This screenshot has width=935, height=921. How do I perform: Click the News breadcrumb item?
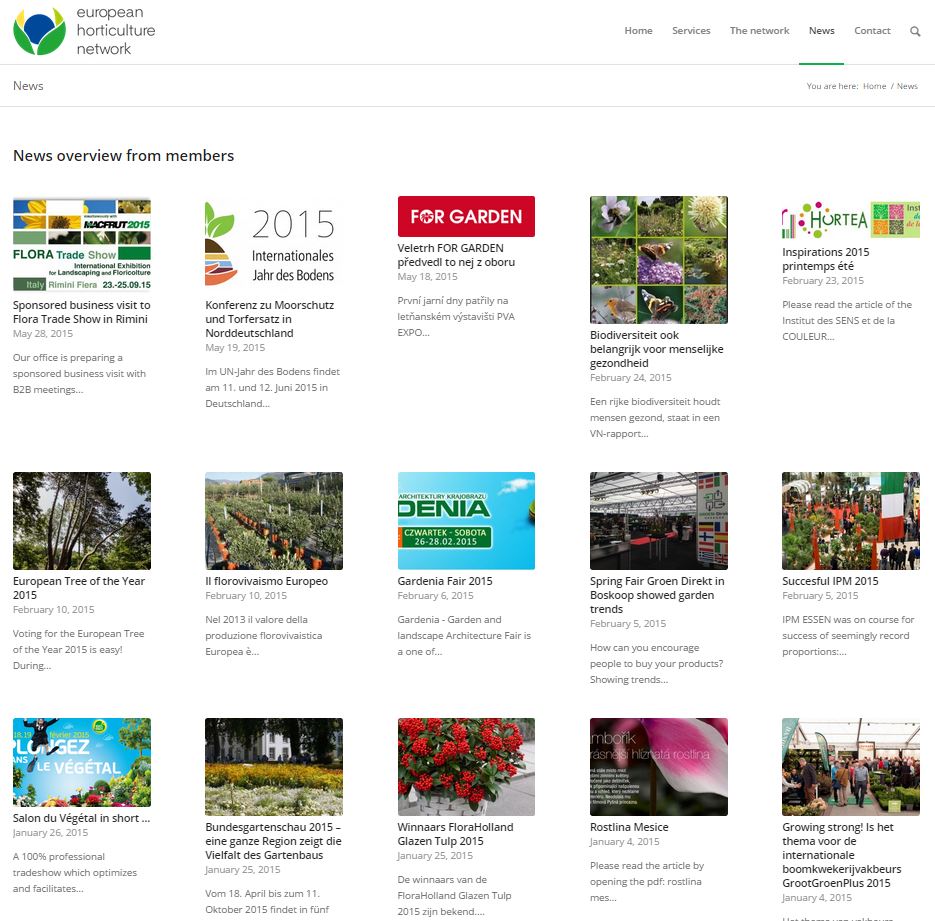[907, 86]
